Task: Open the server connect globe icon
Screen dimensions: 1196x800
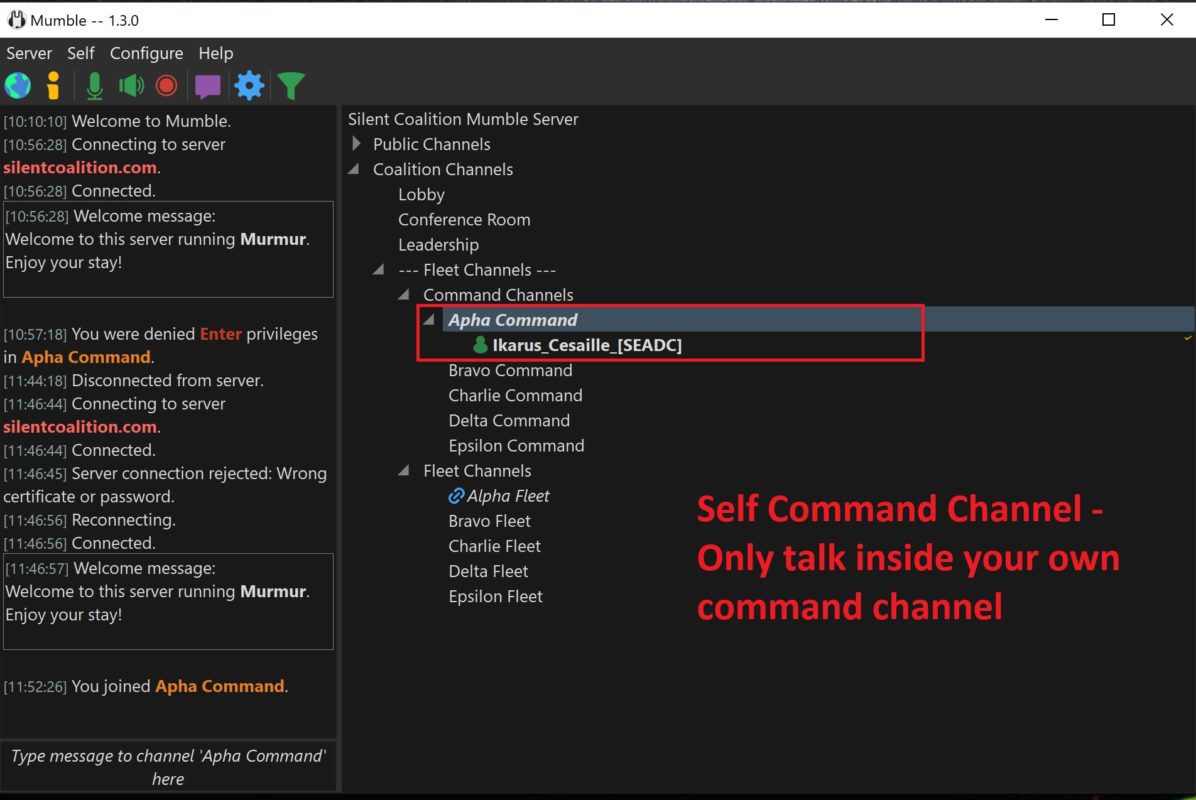Action: 18,85
